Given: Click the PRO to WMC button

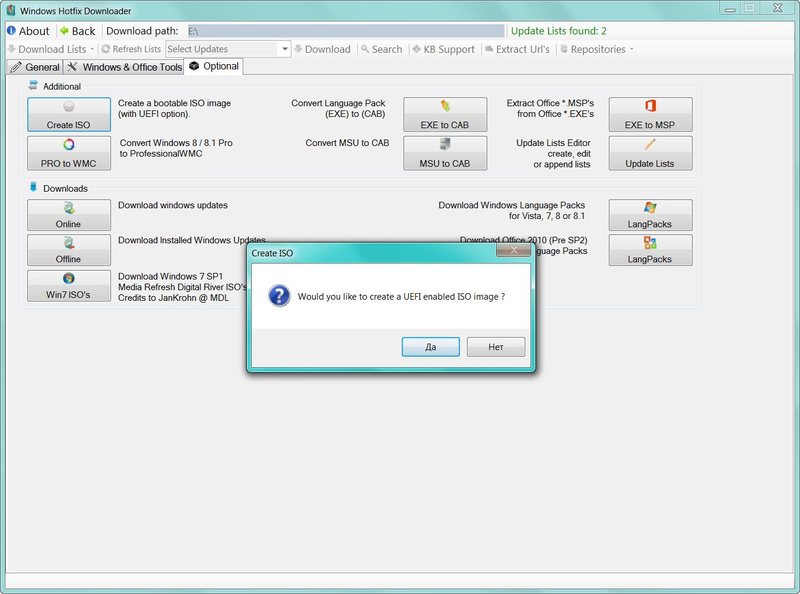Looking at the screenshot, I should 69,153.
